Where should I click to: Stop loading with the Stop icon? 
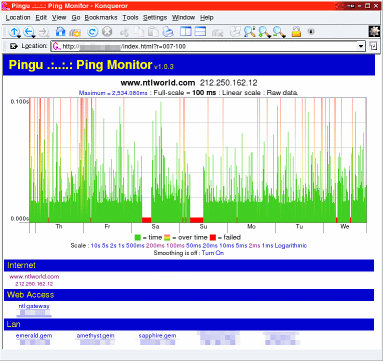[x=107, y=32]
